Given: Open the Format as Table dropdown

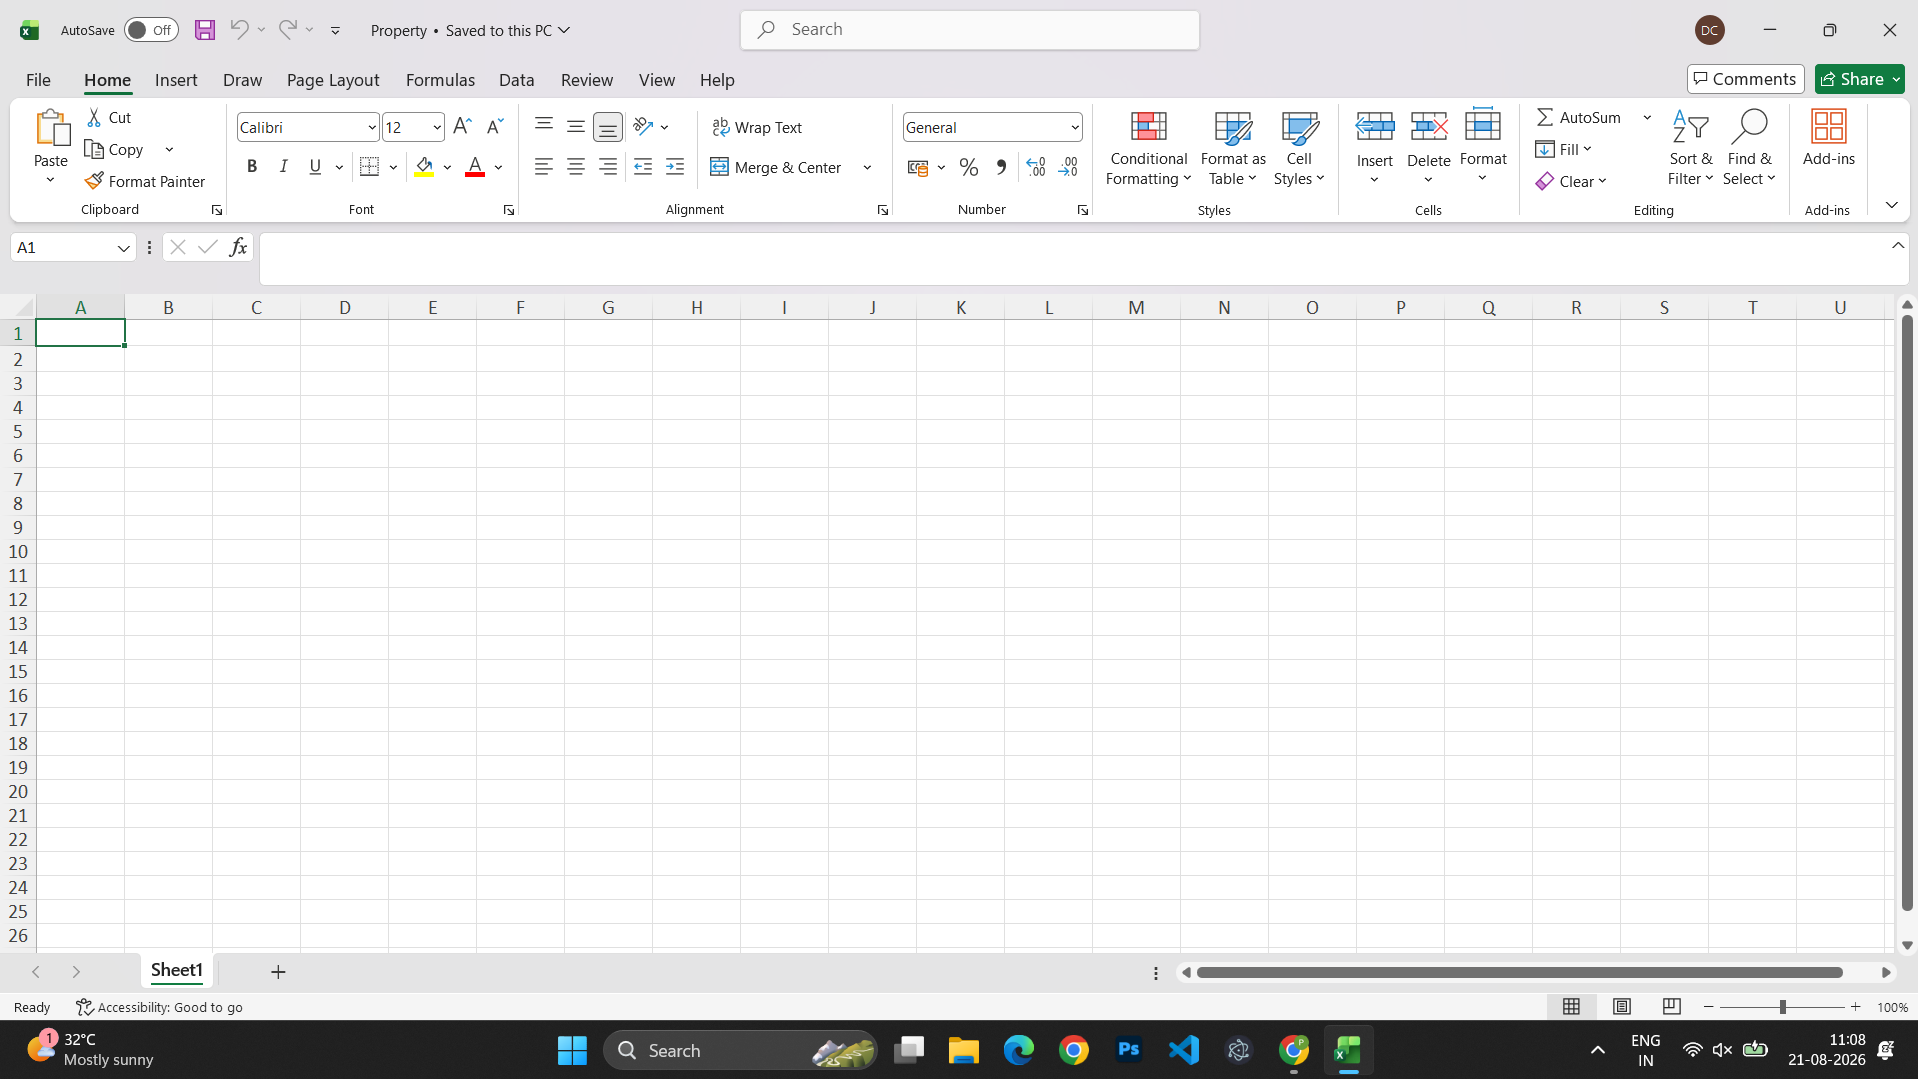Looking at the screenshot, I should pyautogui.click(x=1233, y=148).
